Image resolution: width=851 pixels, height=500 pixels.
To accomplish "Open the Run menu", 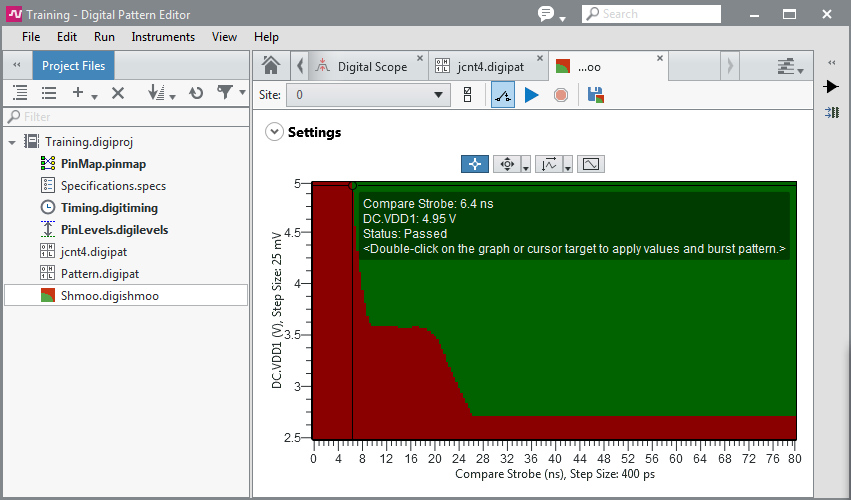I will [x=104, y=37].
